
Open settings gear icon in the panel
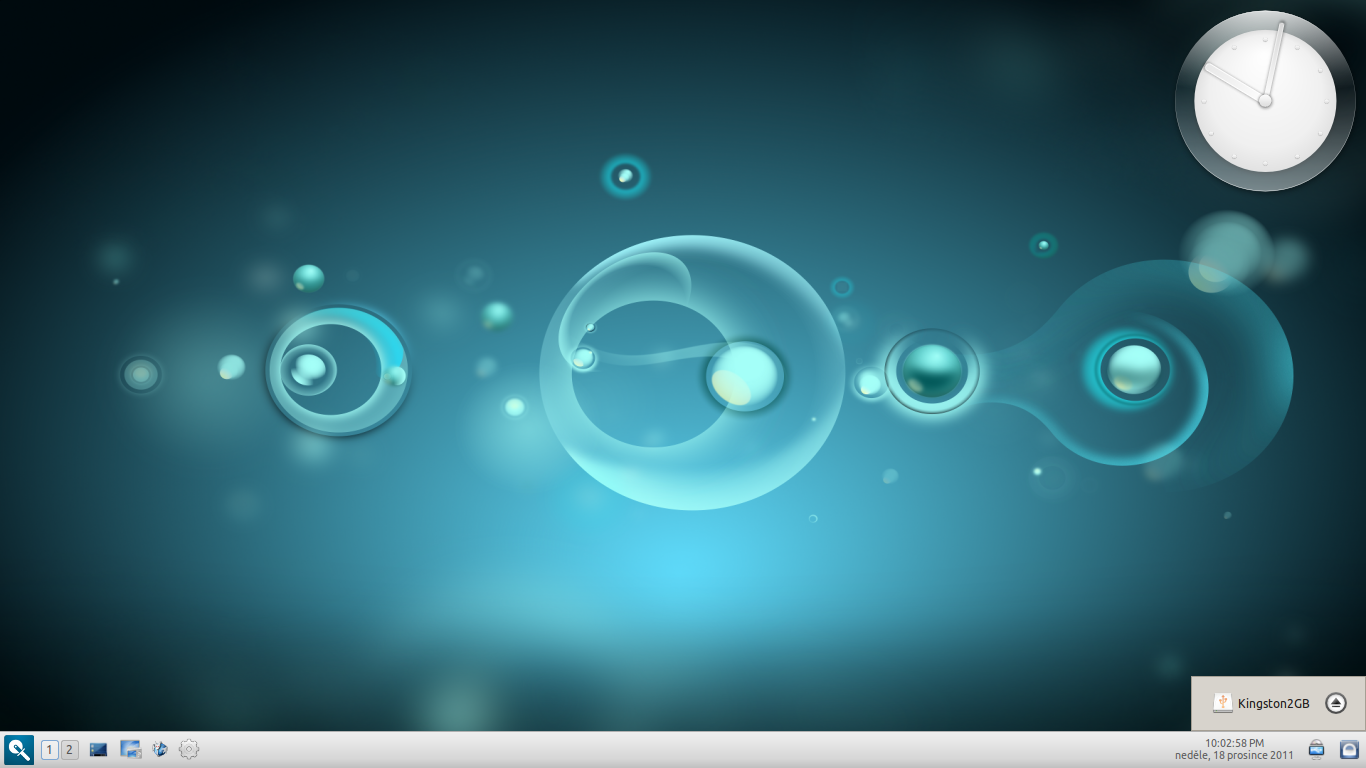189,749
